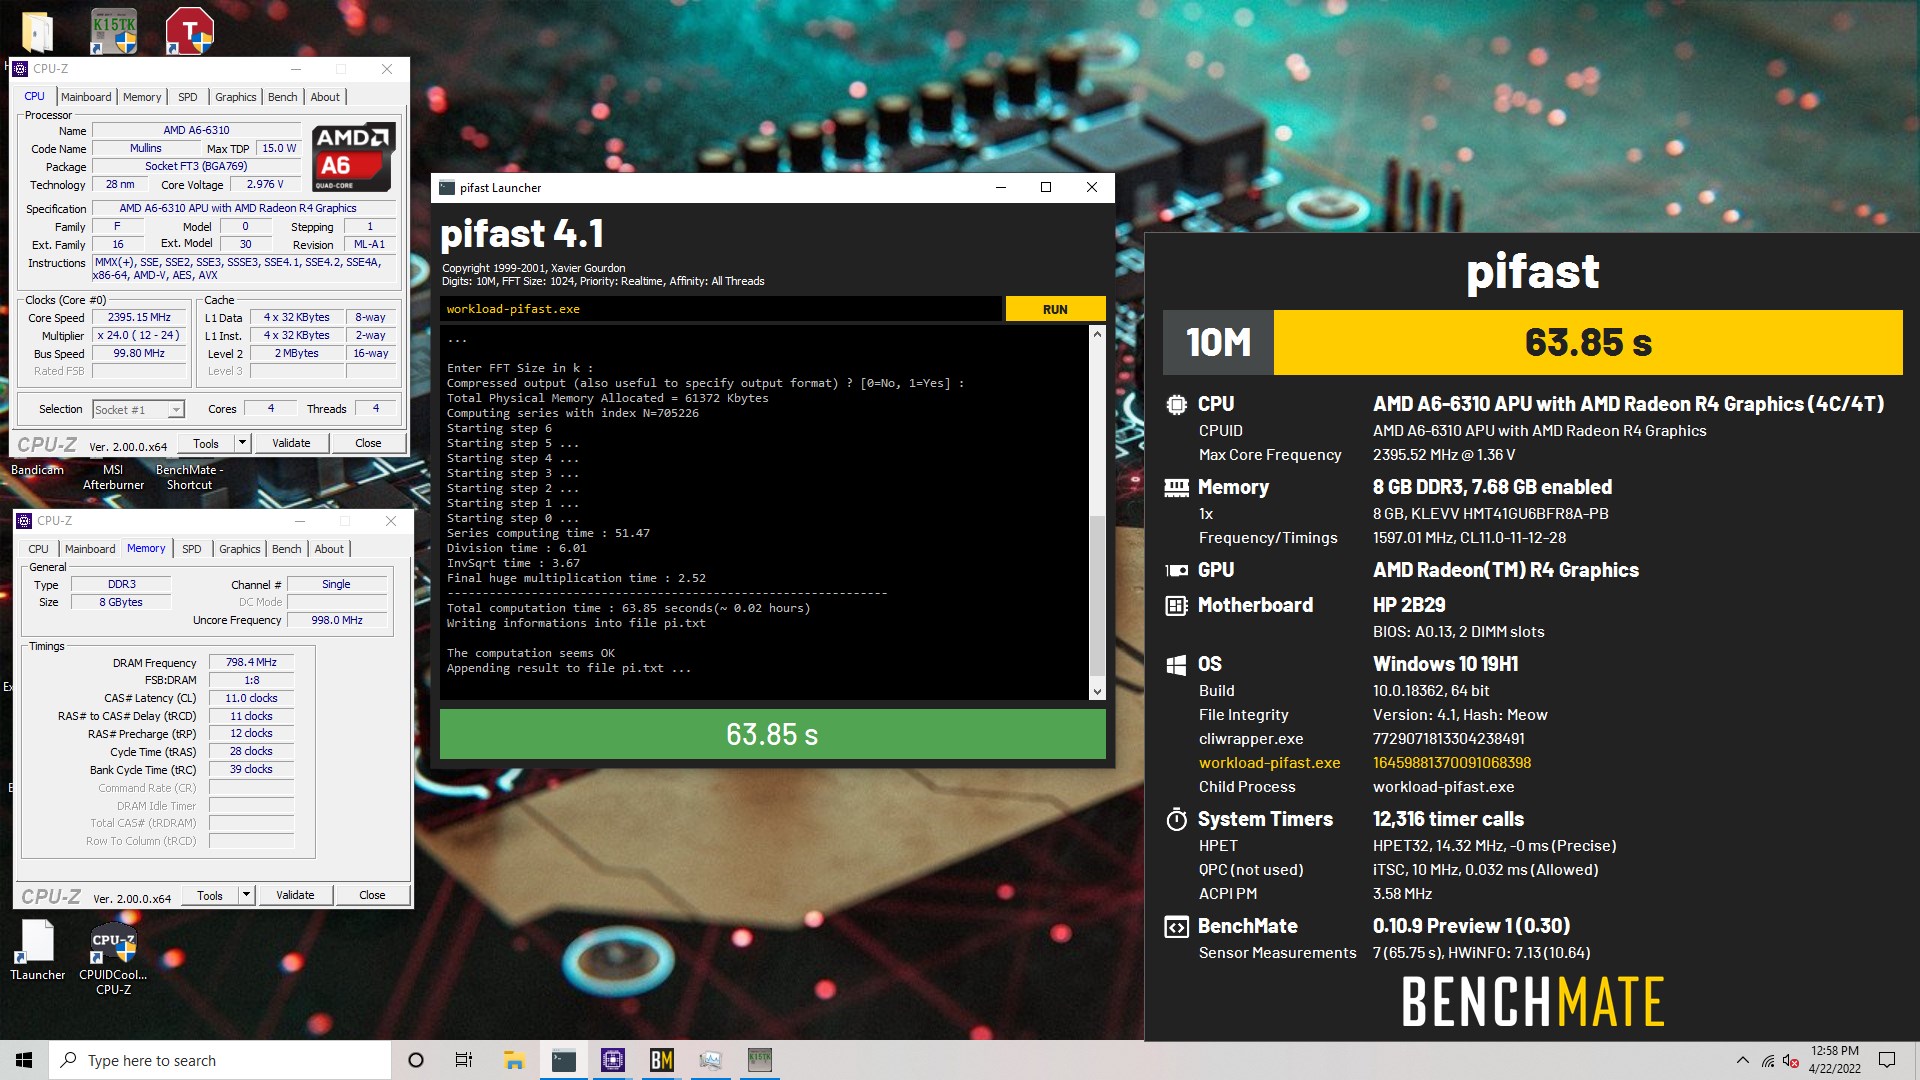
Task: Click Close button in bottom CPU-Z window
Action: pyautogui.click(x=372, y=895)
